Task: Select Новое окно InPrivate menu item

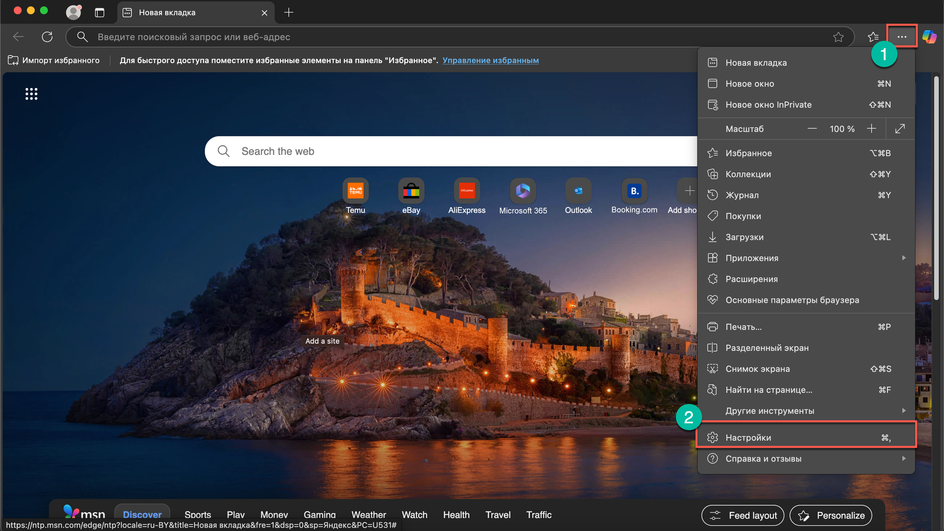Action: [x=806, y=105]
